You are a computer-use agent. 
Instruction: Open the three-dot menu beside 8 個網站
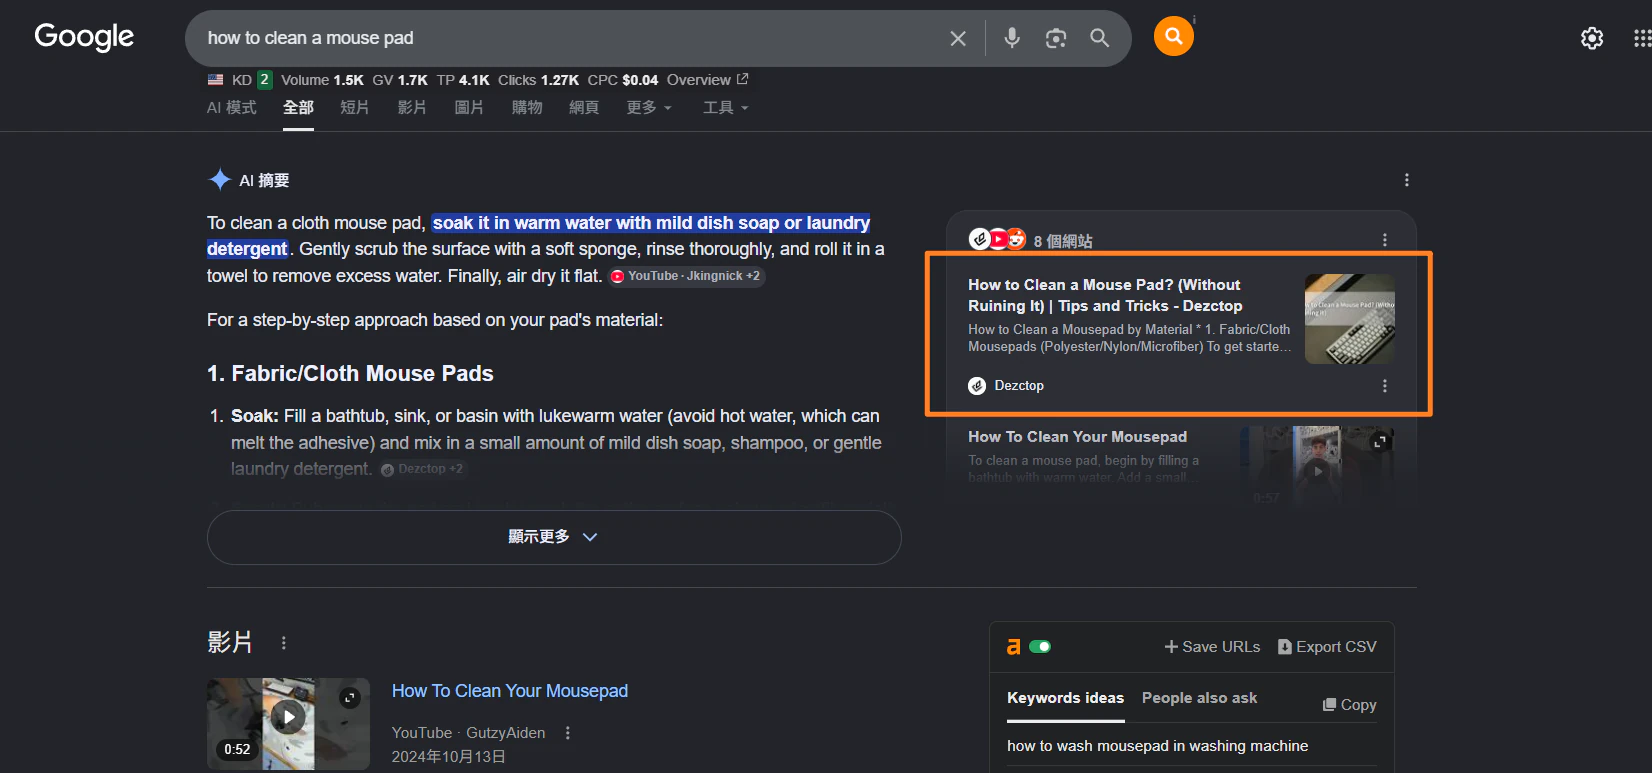point(1385,240)
